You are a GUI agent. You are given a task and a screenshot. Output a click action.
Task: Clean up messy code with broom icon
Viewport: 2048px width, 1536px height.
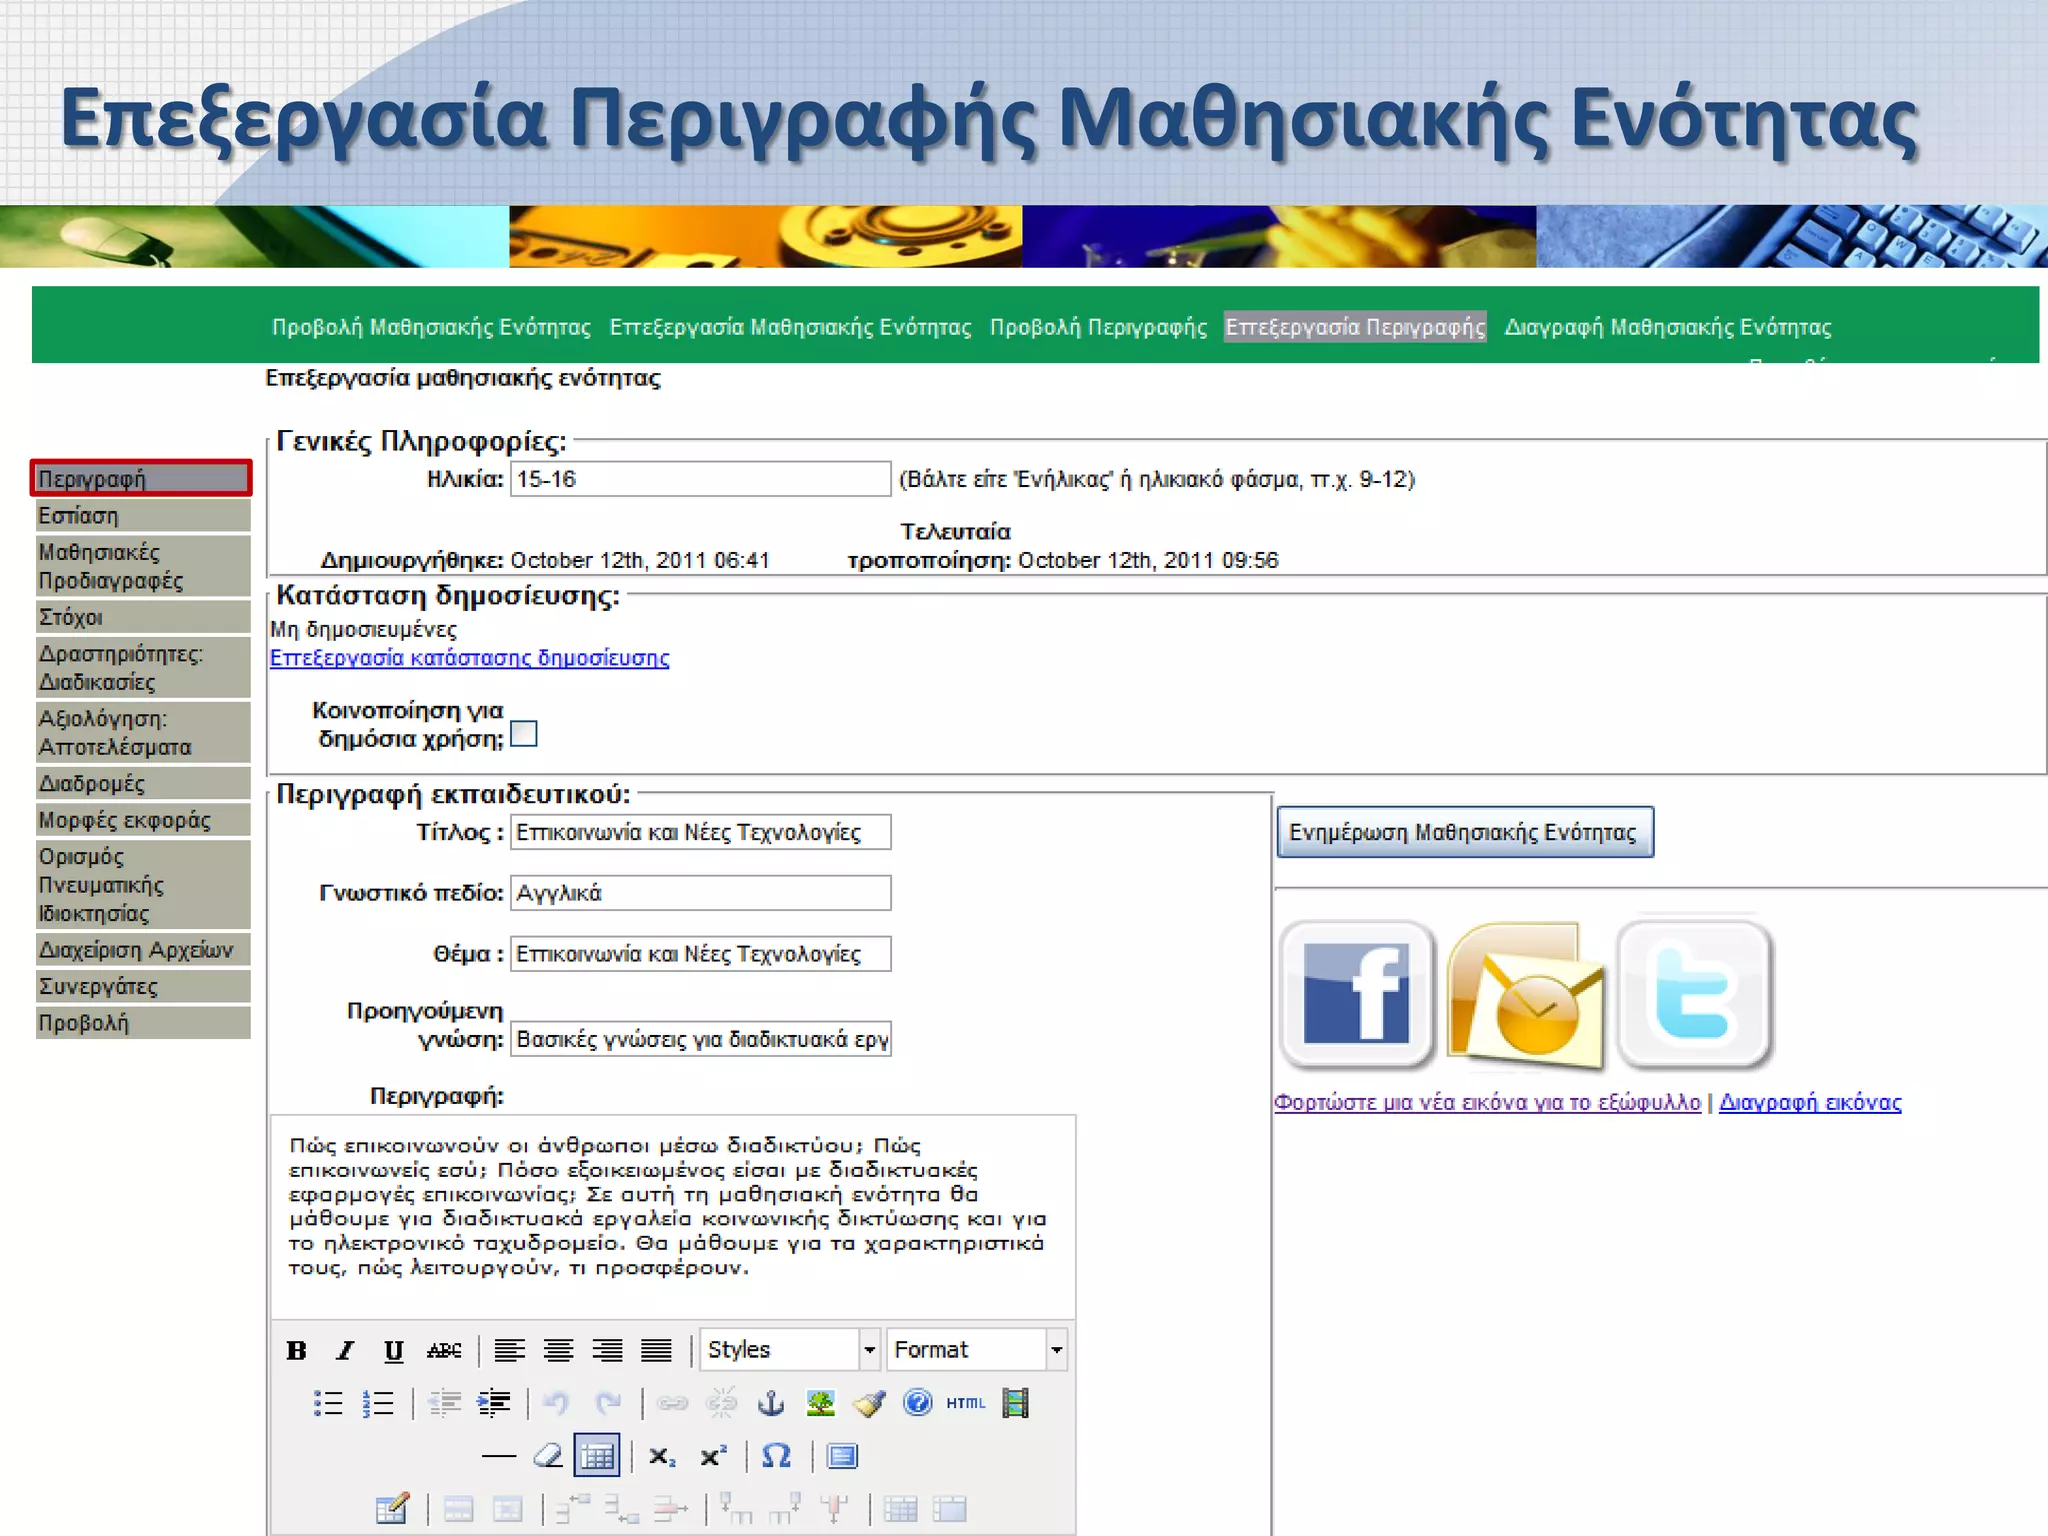point(869,1403)
